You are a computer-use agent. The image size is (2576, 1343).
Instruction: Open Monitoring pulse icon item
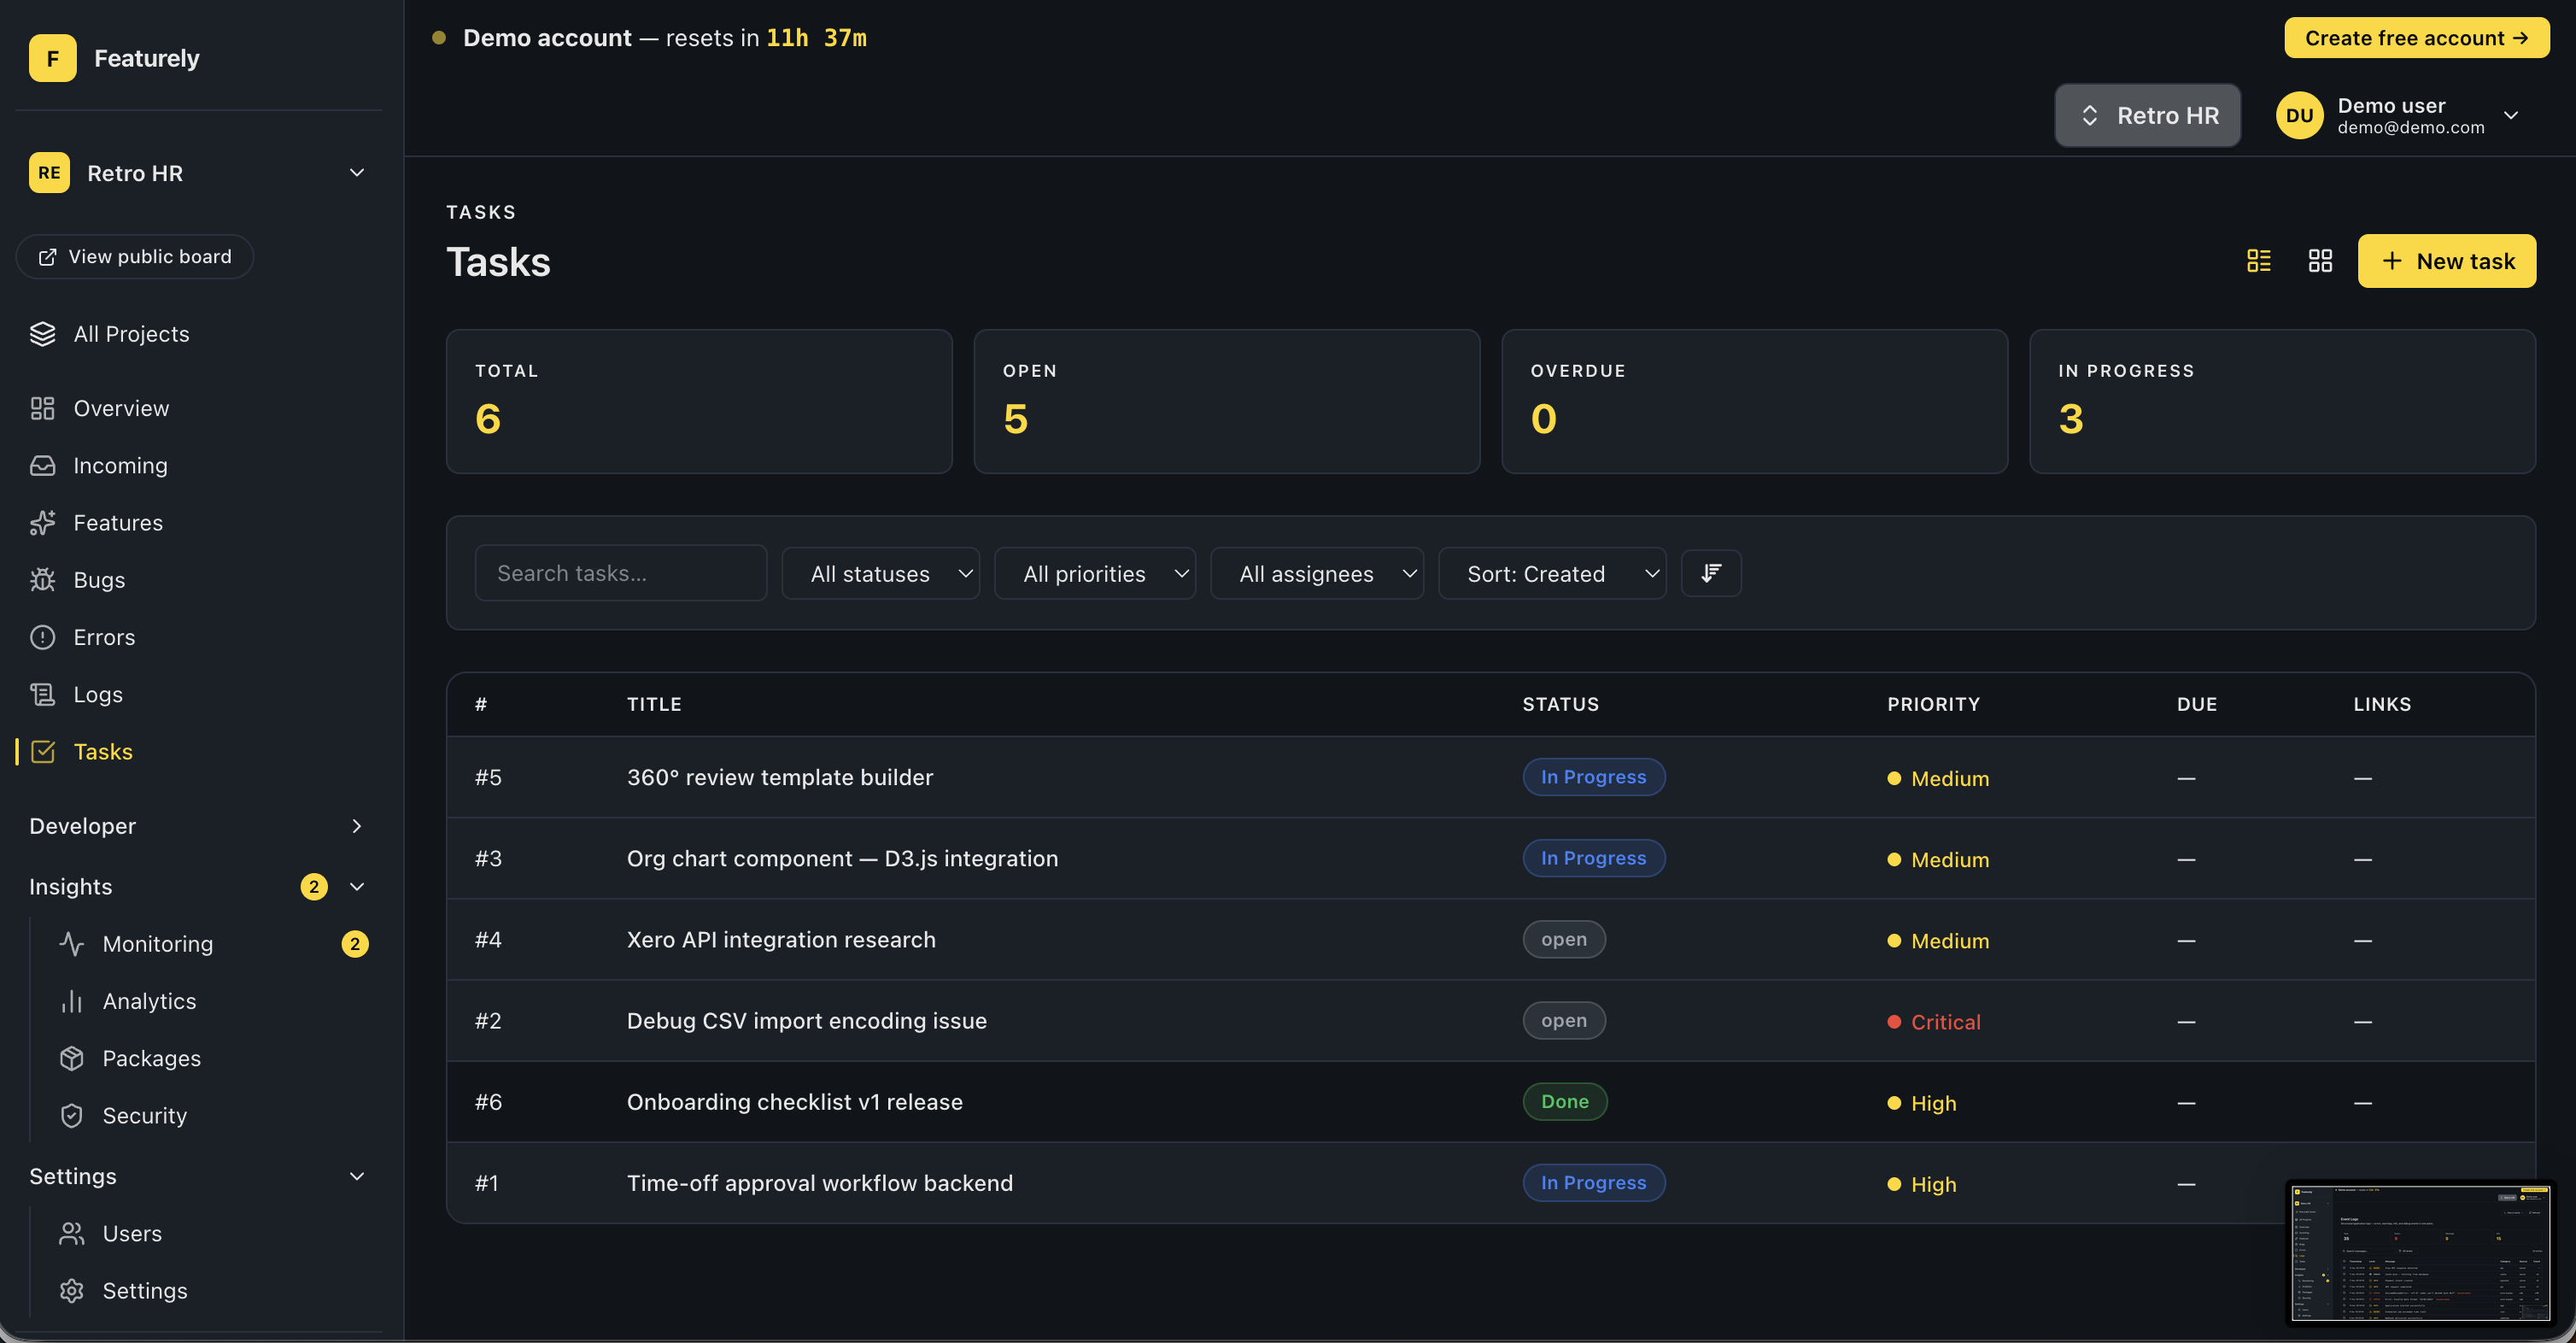click(72, 944)
